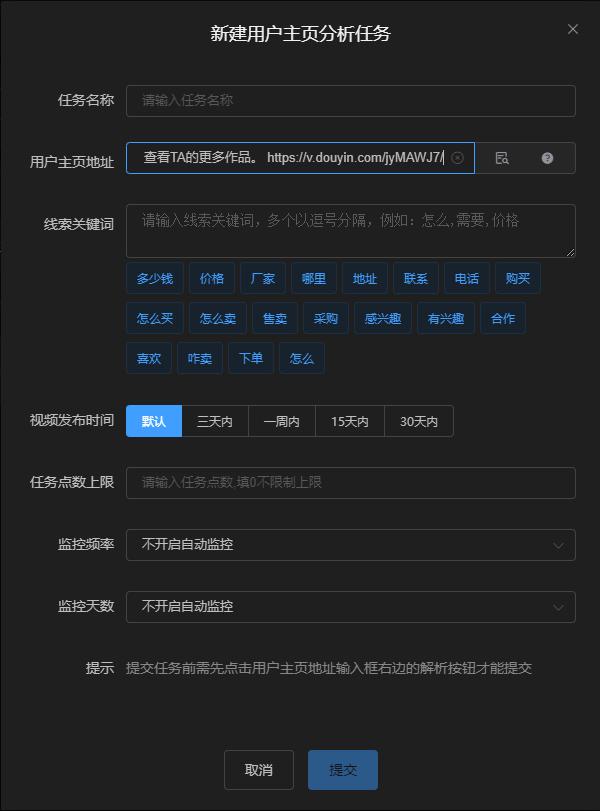Viewport: 600px width, 811px height.
Task: Select the 三天内 publish time option
Action: pos(215,421)
